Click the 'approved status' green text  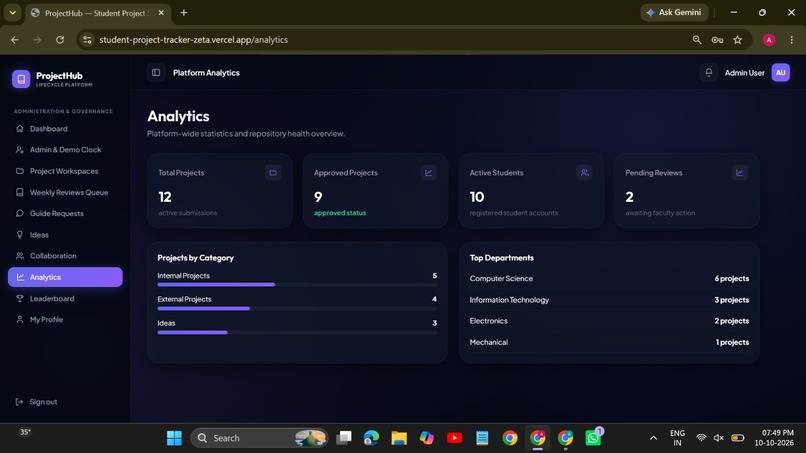pos(340,213)
